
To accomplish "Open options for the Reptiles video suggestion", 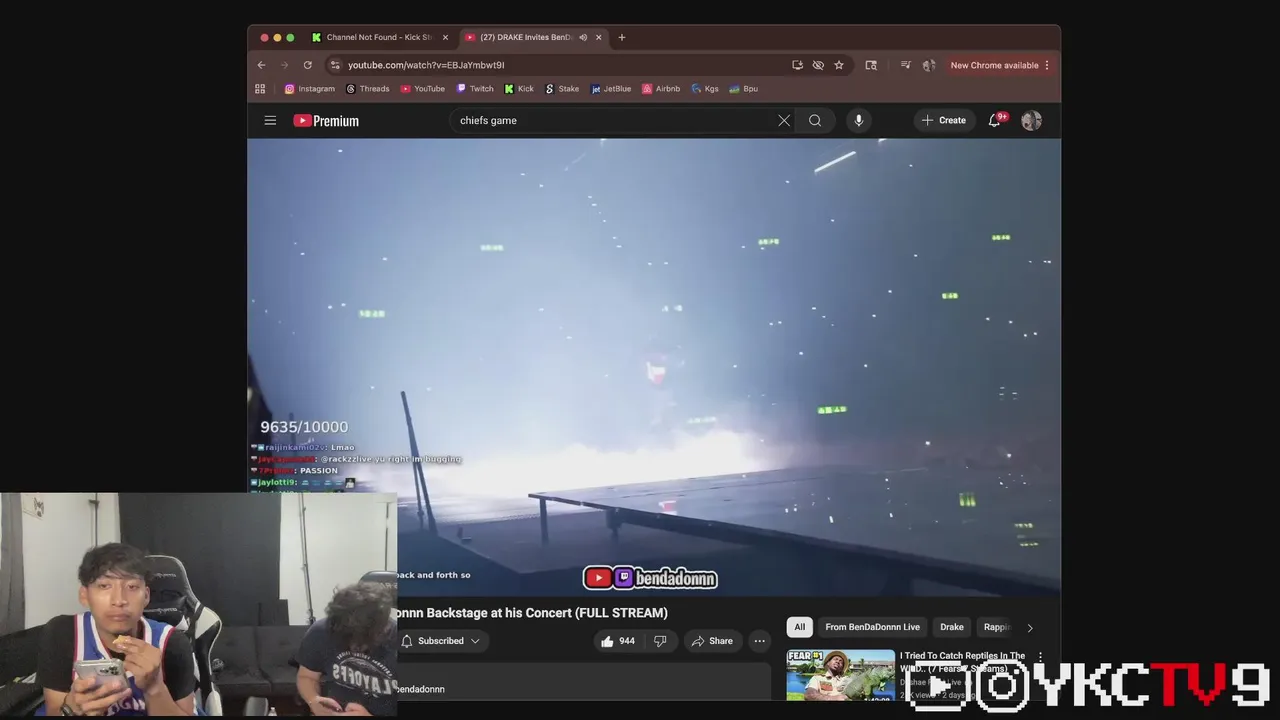I will [x=1040, y=658].
